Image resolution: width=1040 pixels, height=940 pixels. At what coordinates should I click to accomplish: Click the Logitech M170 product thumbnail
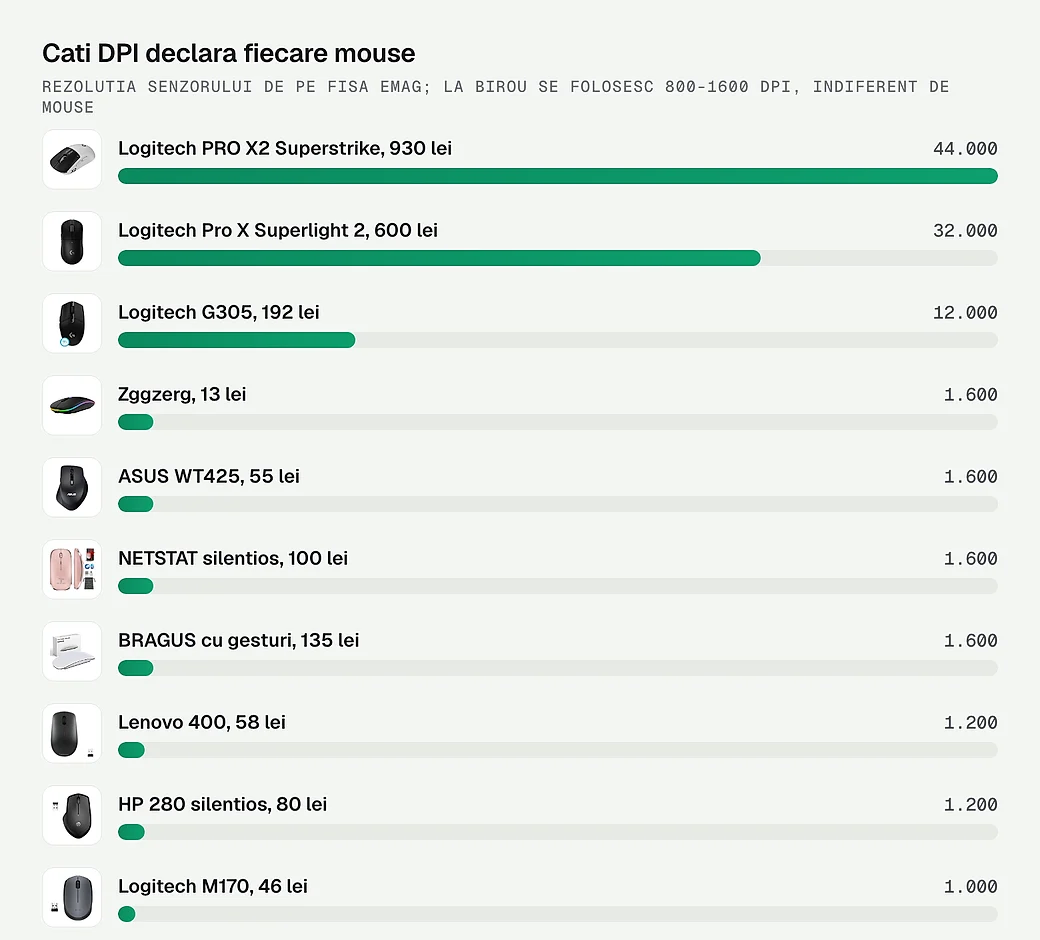point(72,898)
